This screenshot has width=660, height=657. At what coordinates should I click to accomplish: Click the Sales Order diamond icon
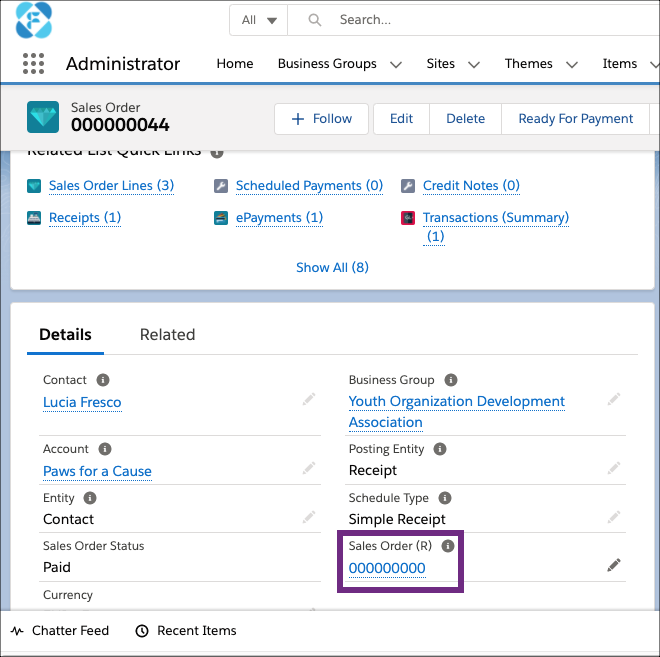pos(43,117)
